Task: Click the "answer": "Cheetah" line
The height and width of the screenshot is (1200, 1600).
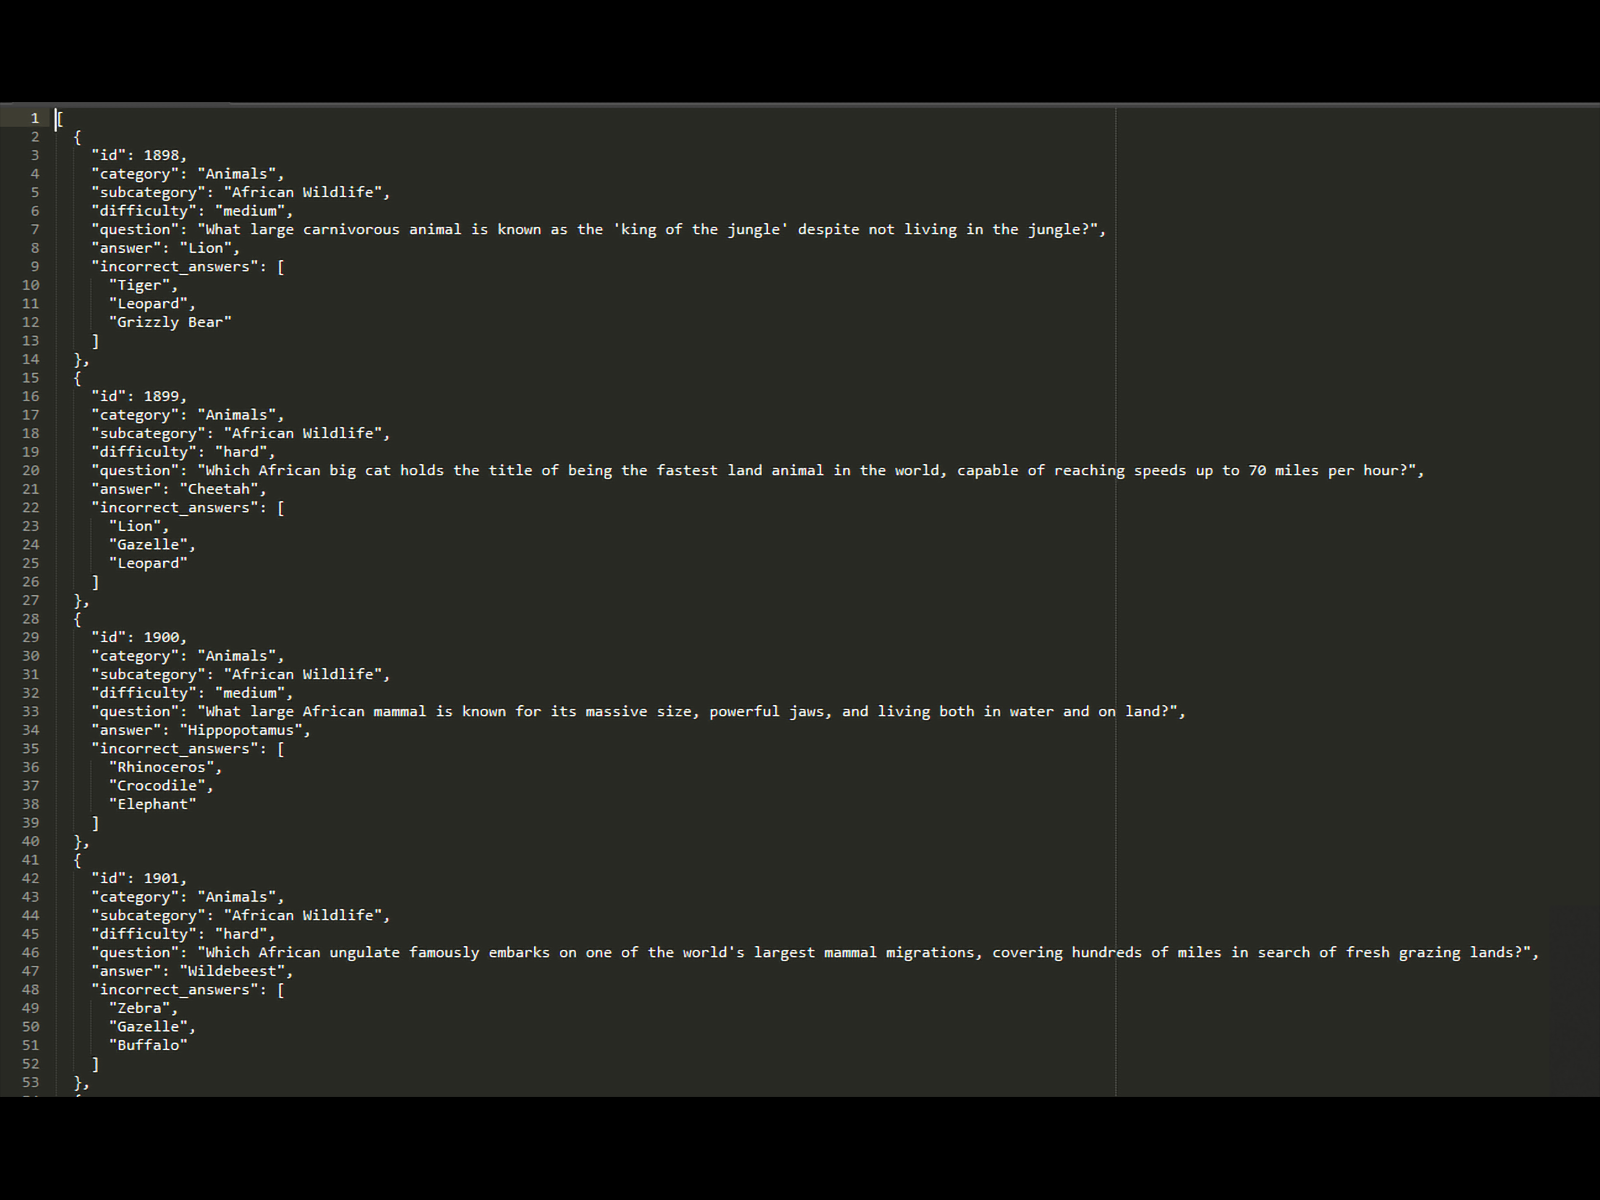Action: pyautogui.click(x=179, y=489)
